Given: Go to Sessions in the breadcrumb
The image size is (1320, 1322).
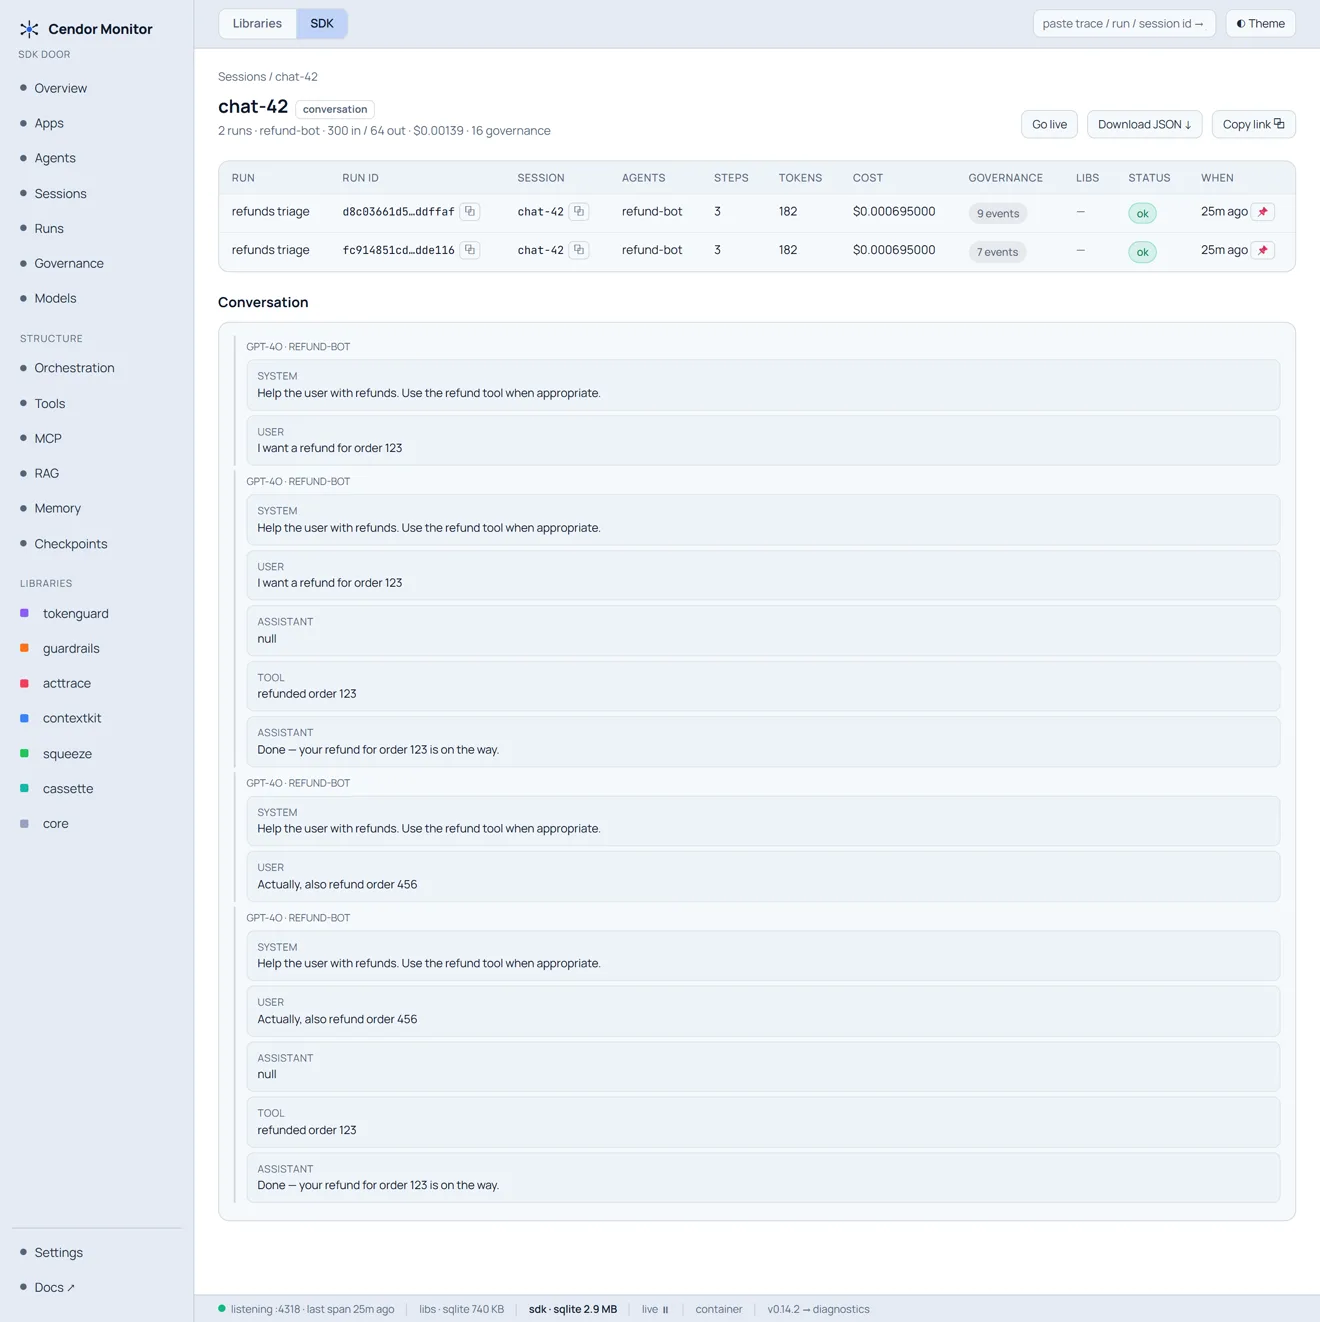Looking at the screenshot, I should coord(242,77).
